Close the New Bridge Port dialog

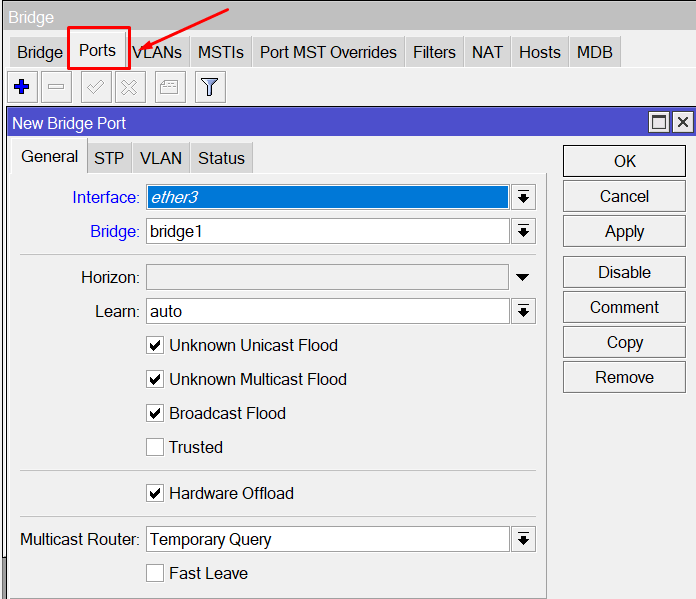click(683, 122)
